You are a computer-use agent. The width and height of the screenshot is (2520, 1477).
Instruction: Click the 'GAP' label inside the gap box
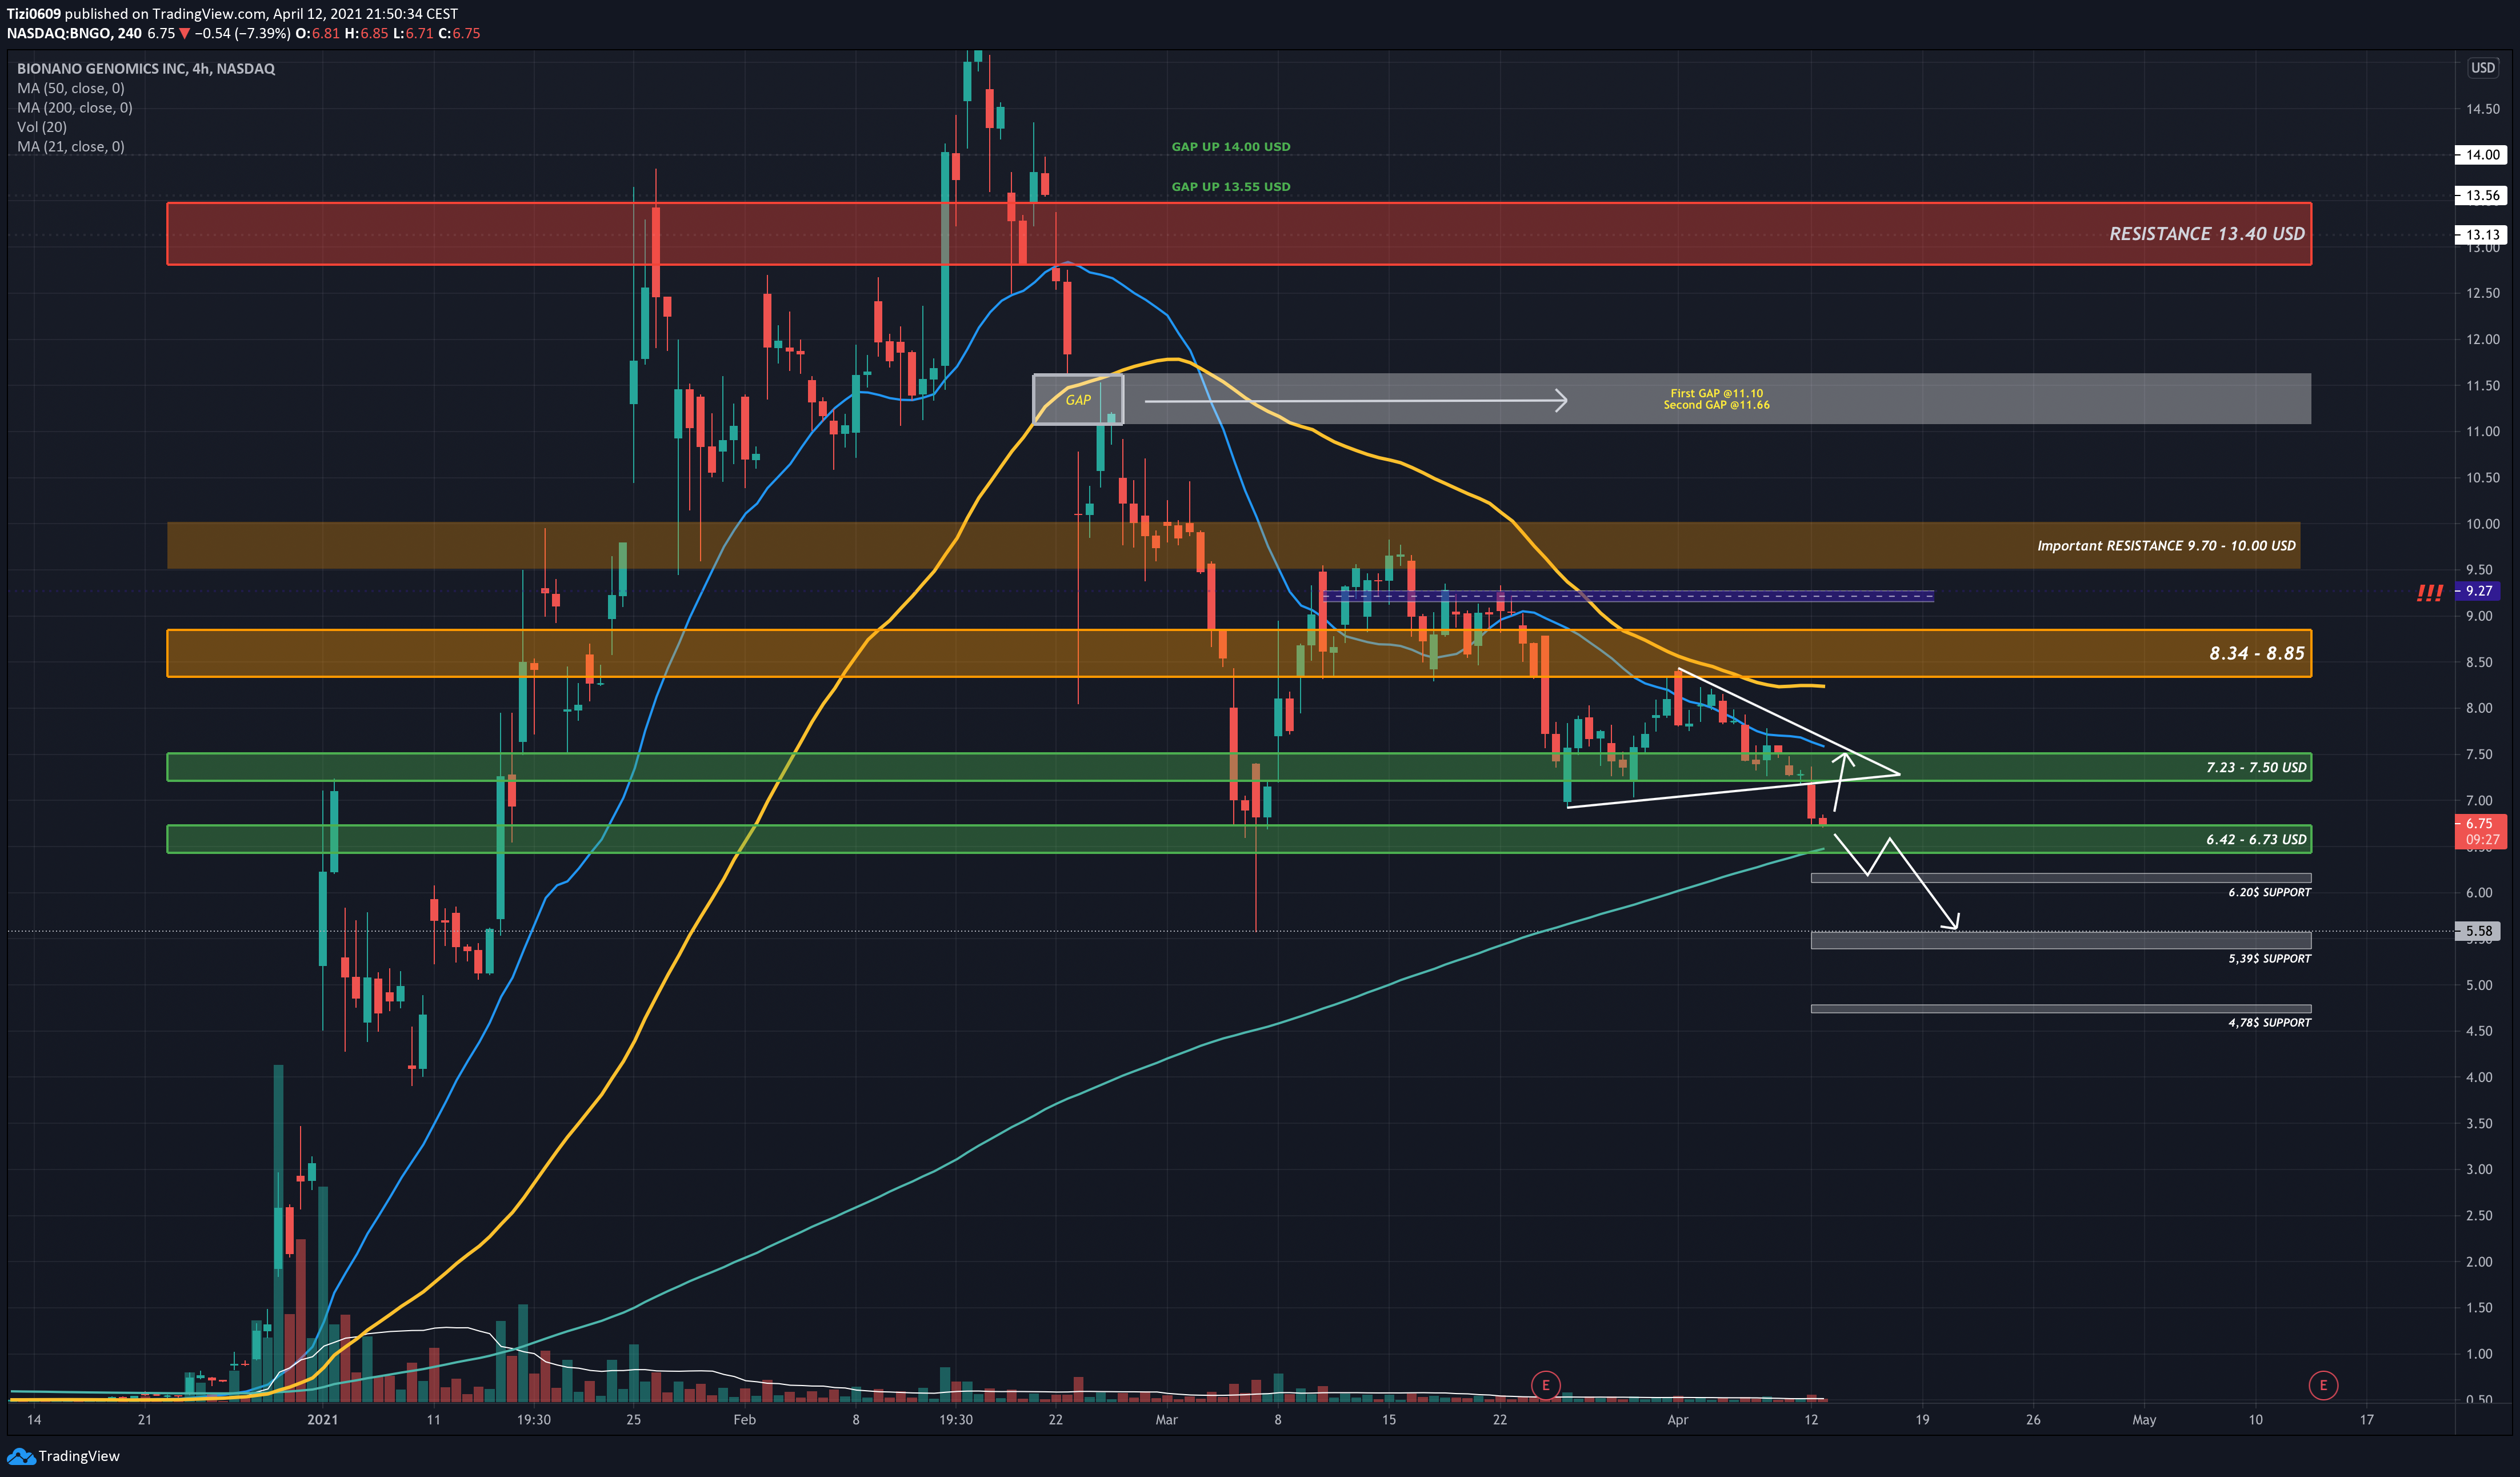(1077, 400)
